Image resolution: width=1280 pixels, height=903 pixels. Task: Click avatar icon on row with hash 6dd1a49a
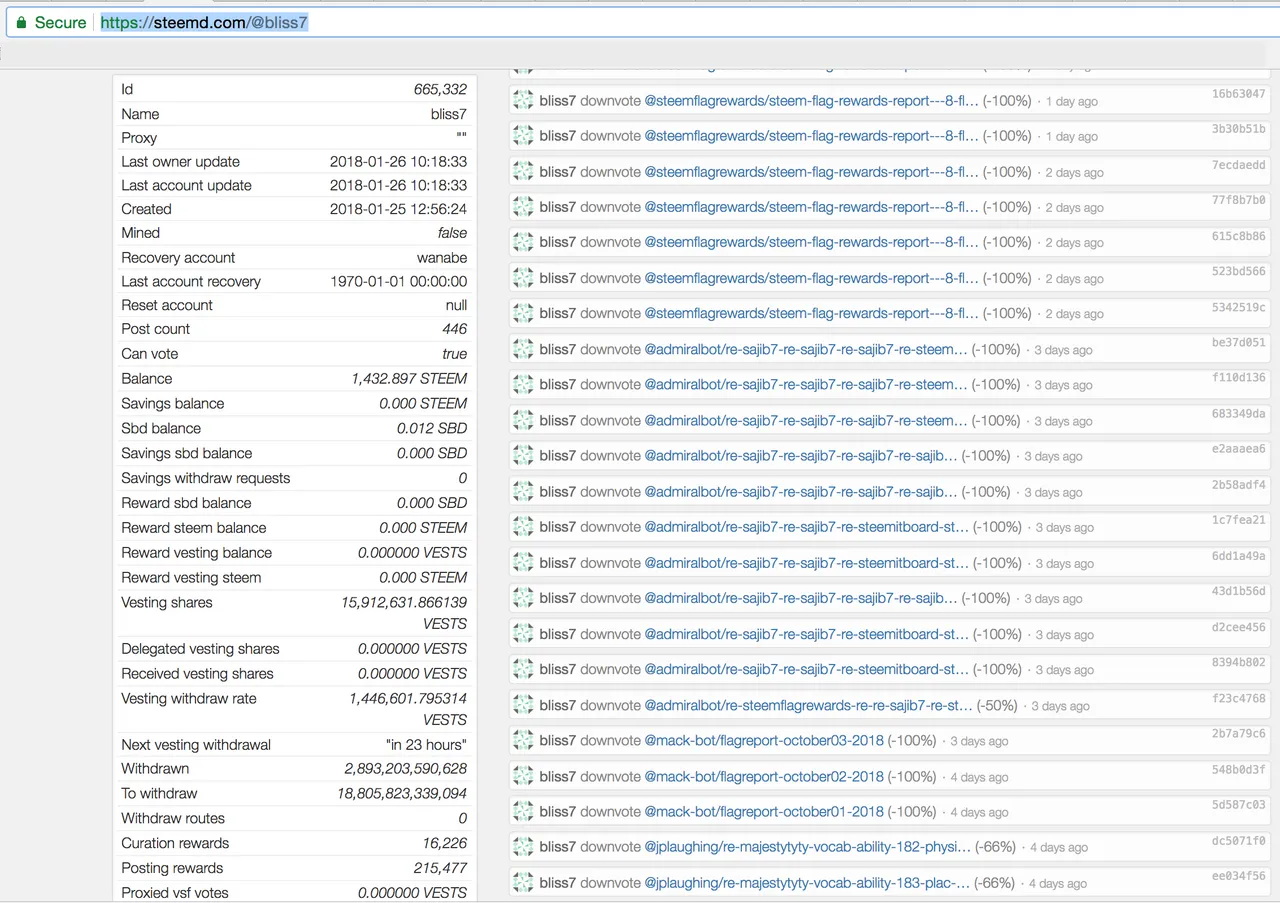coord(523,562)
